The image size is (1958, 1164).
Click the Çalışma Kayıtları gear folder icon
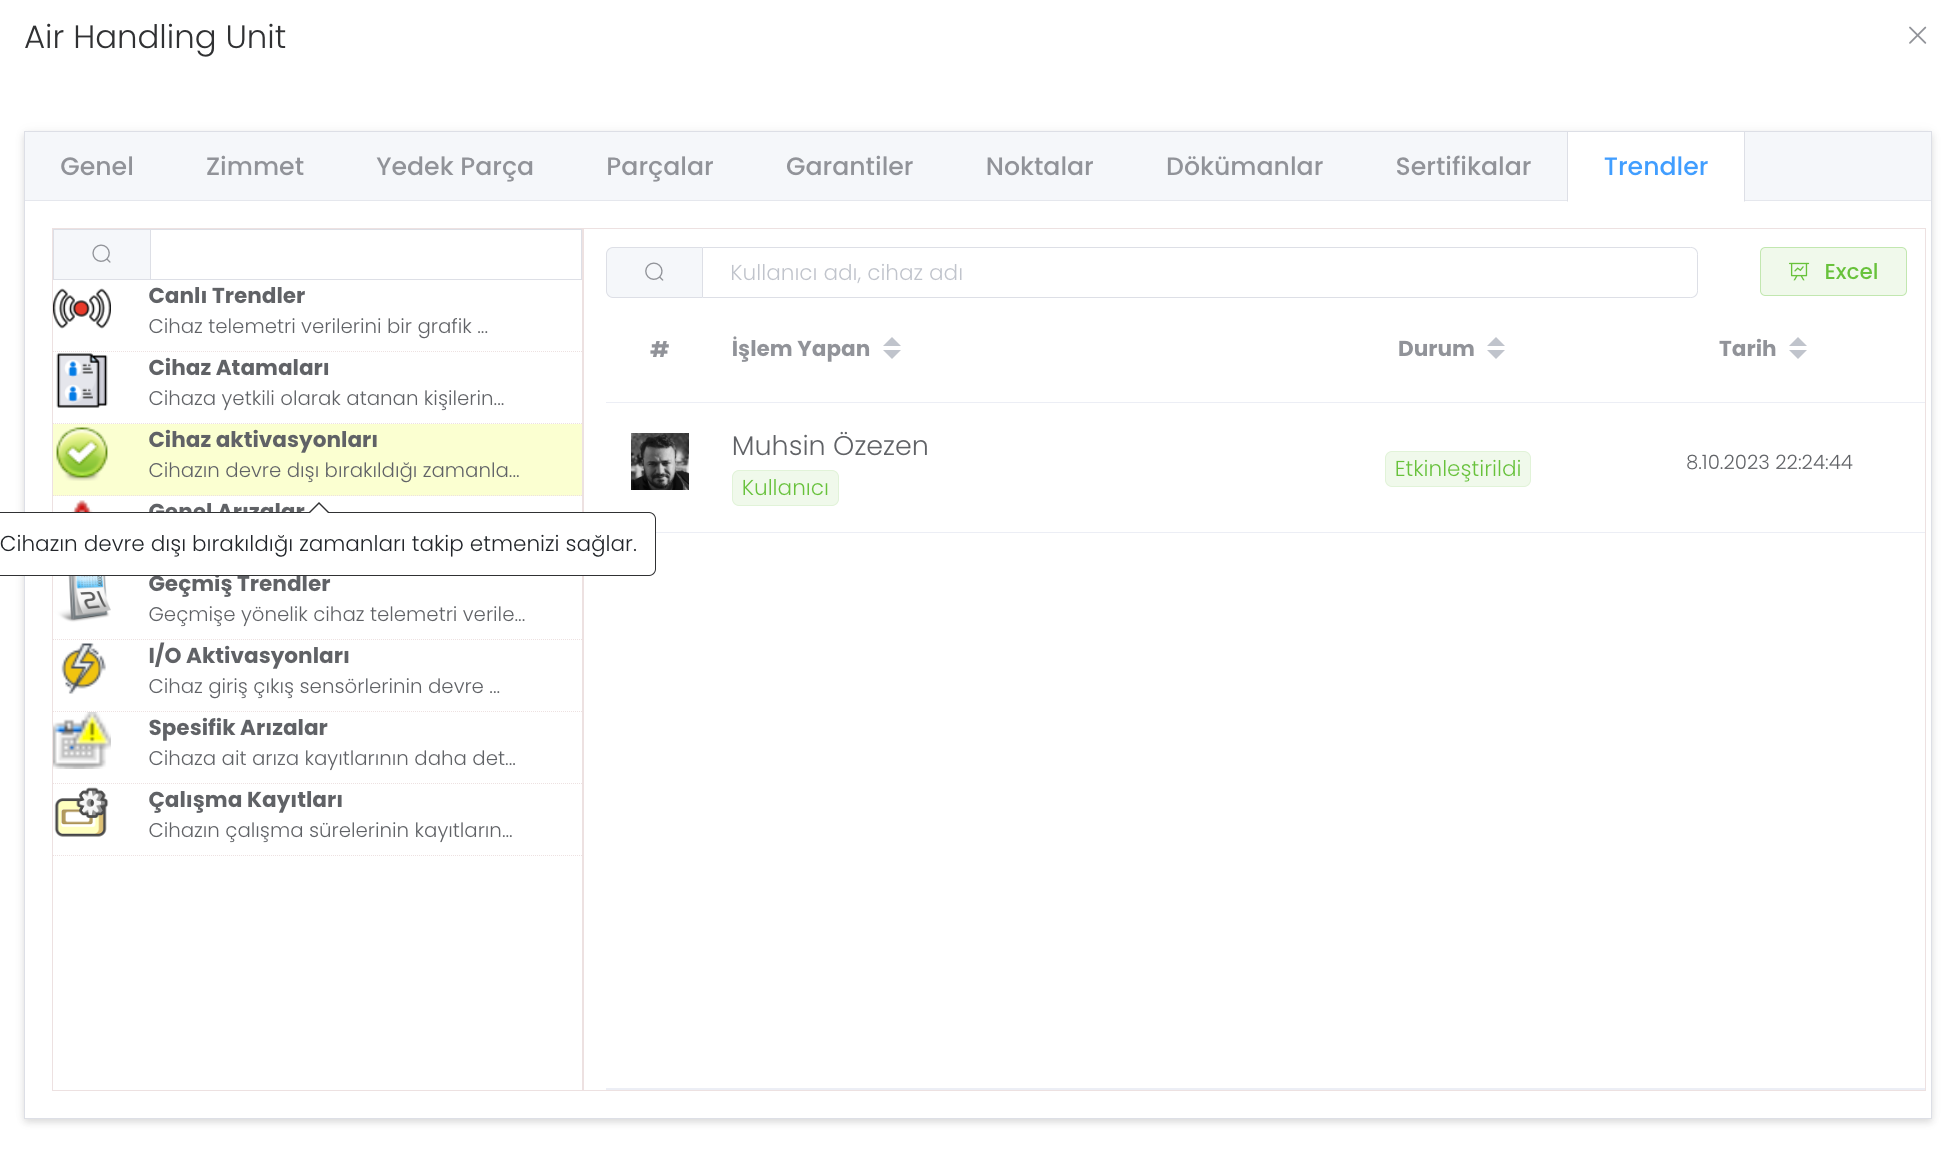[82, 813]
